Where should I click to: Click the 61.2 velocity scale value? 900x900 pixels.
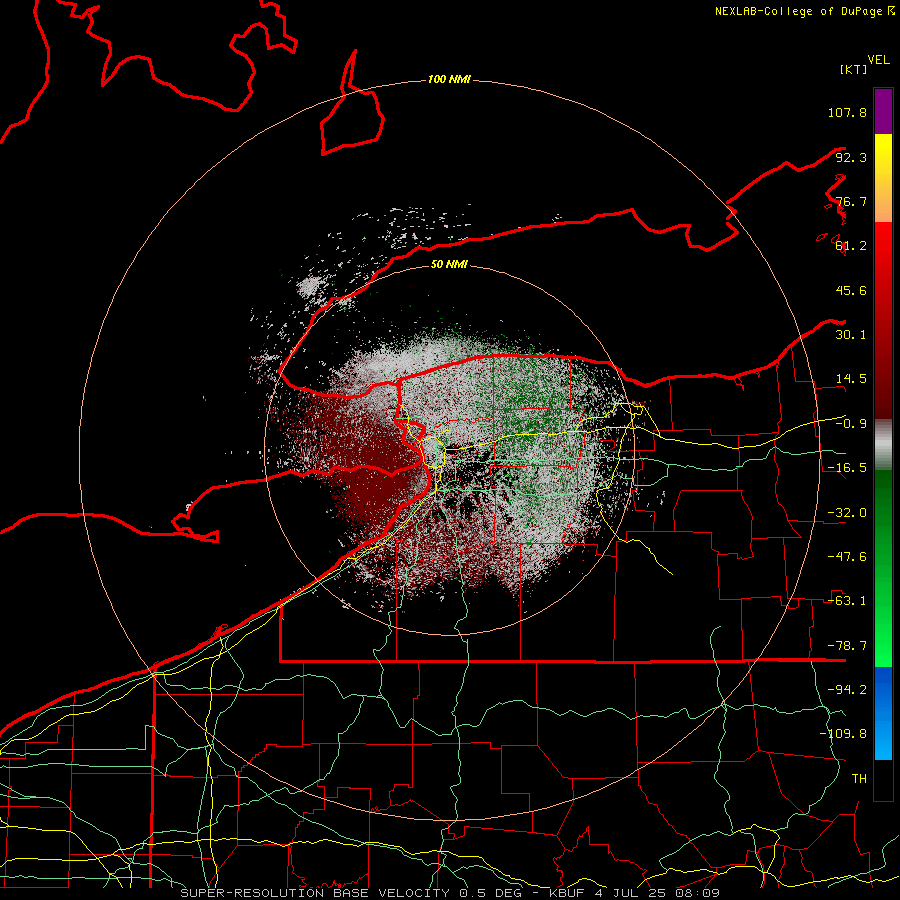coord(851,246)
